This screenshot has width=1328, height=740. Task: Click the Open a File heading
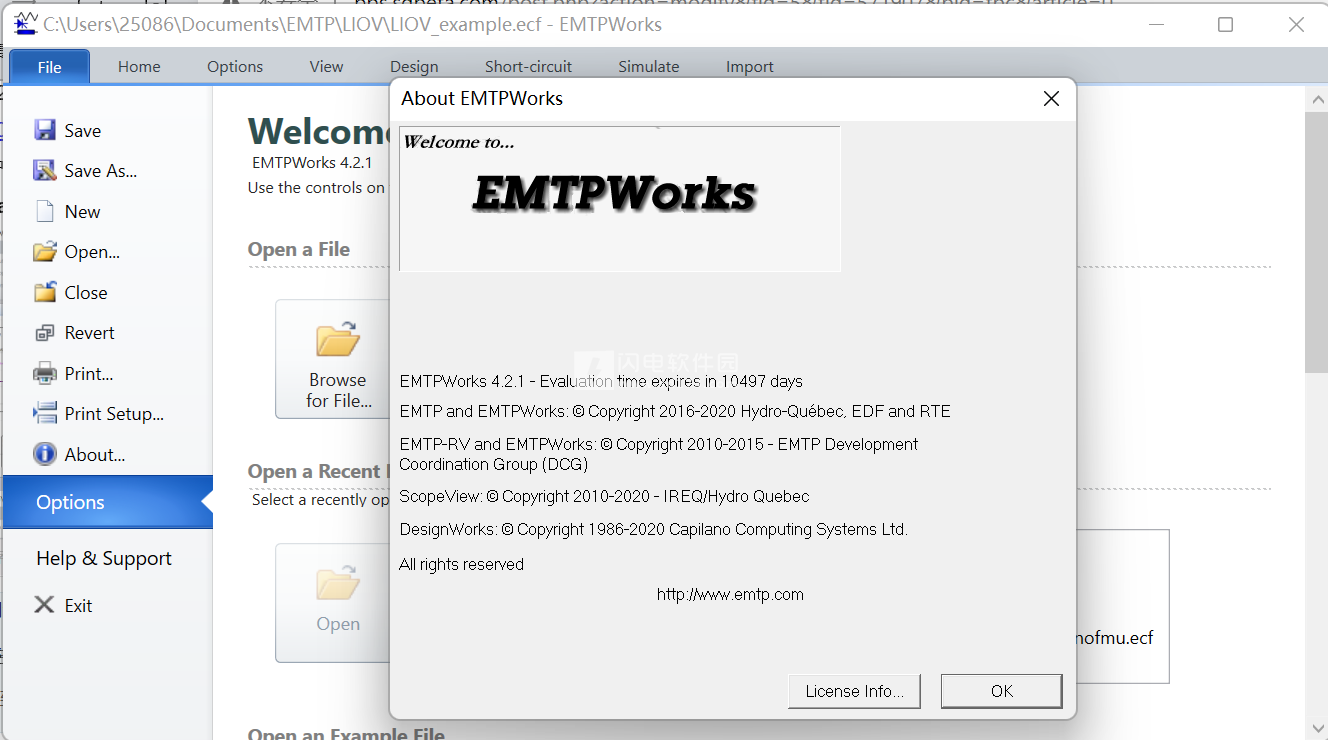tap(299, 249)
